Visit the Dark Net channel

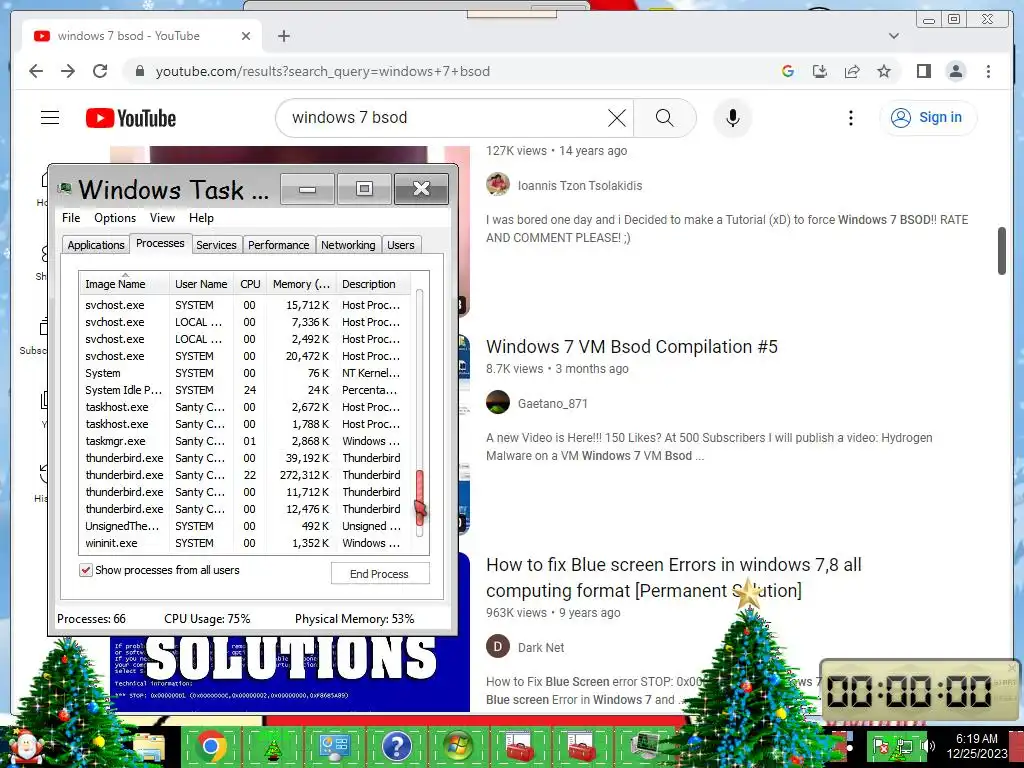[541, 647]
